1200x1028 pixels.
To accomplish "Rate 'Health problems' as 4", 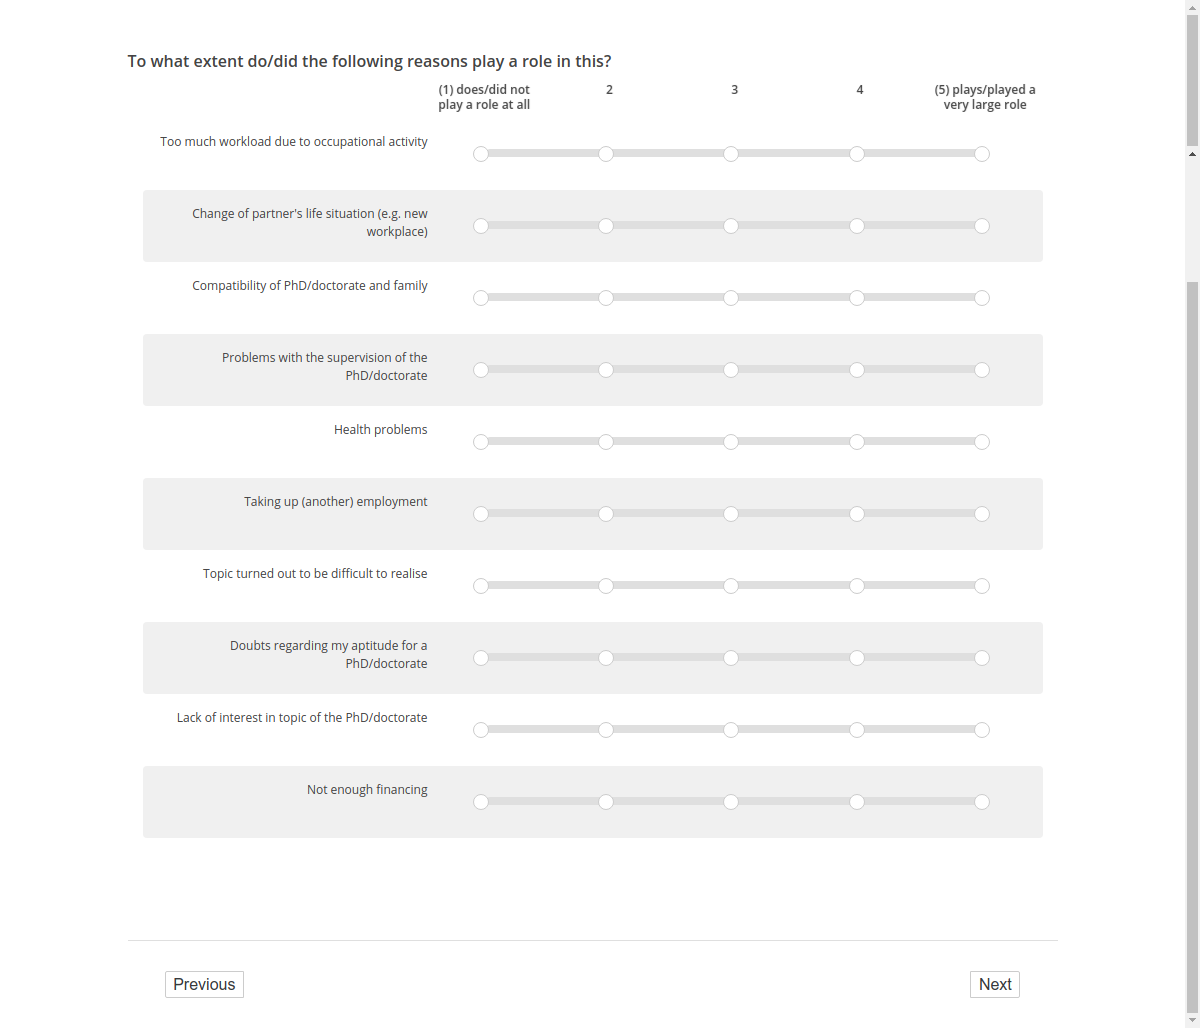I will click(857, 442).
